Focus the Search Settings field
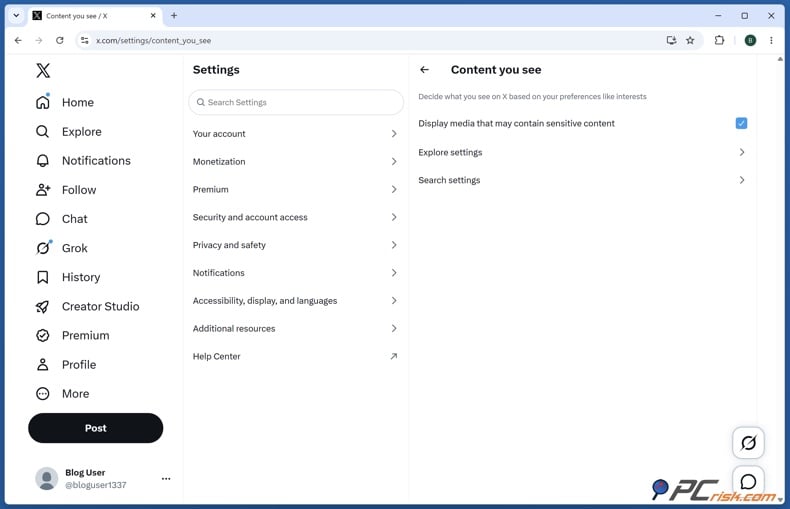This screenshot has height=509, width=790. [x=296, y=102]
